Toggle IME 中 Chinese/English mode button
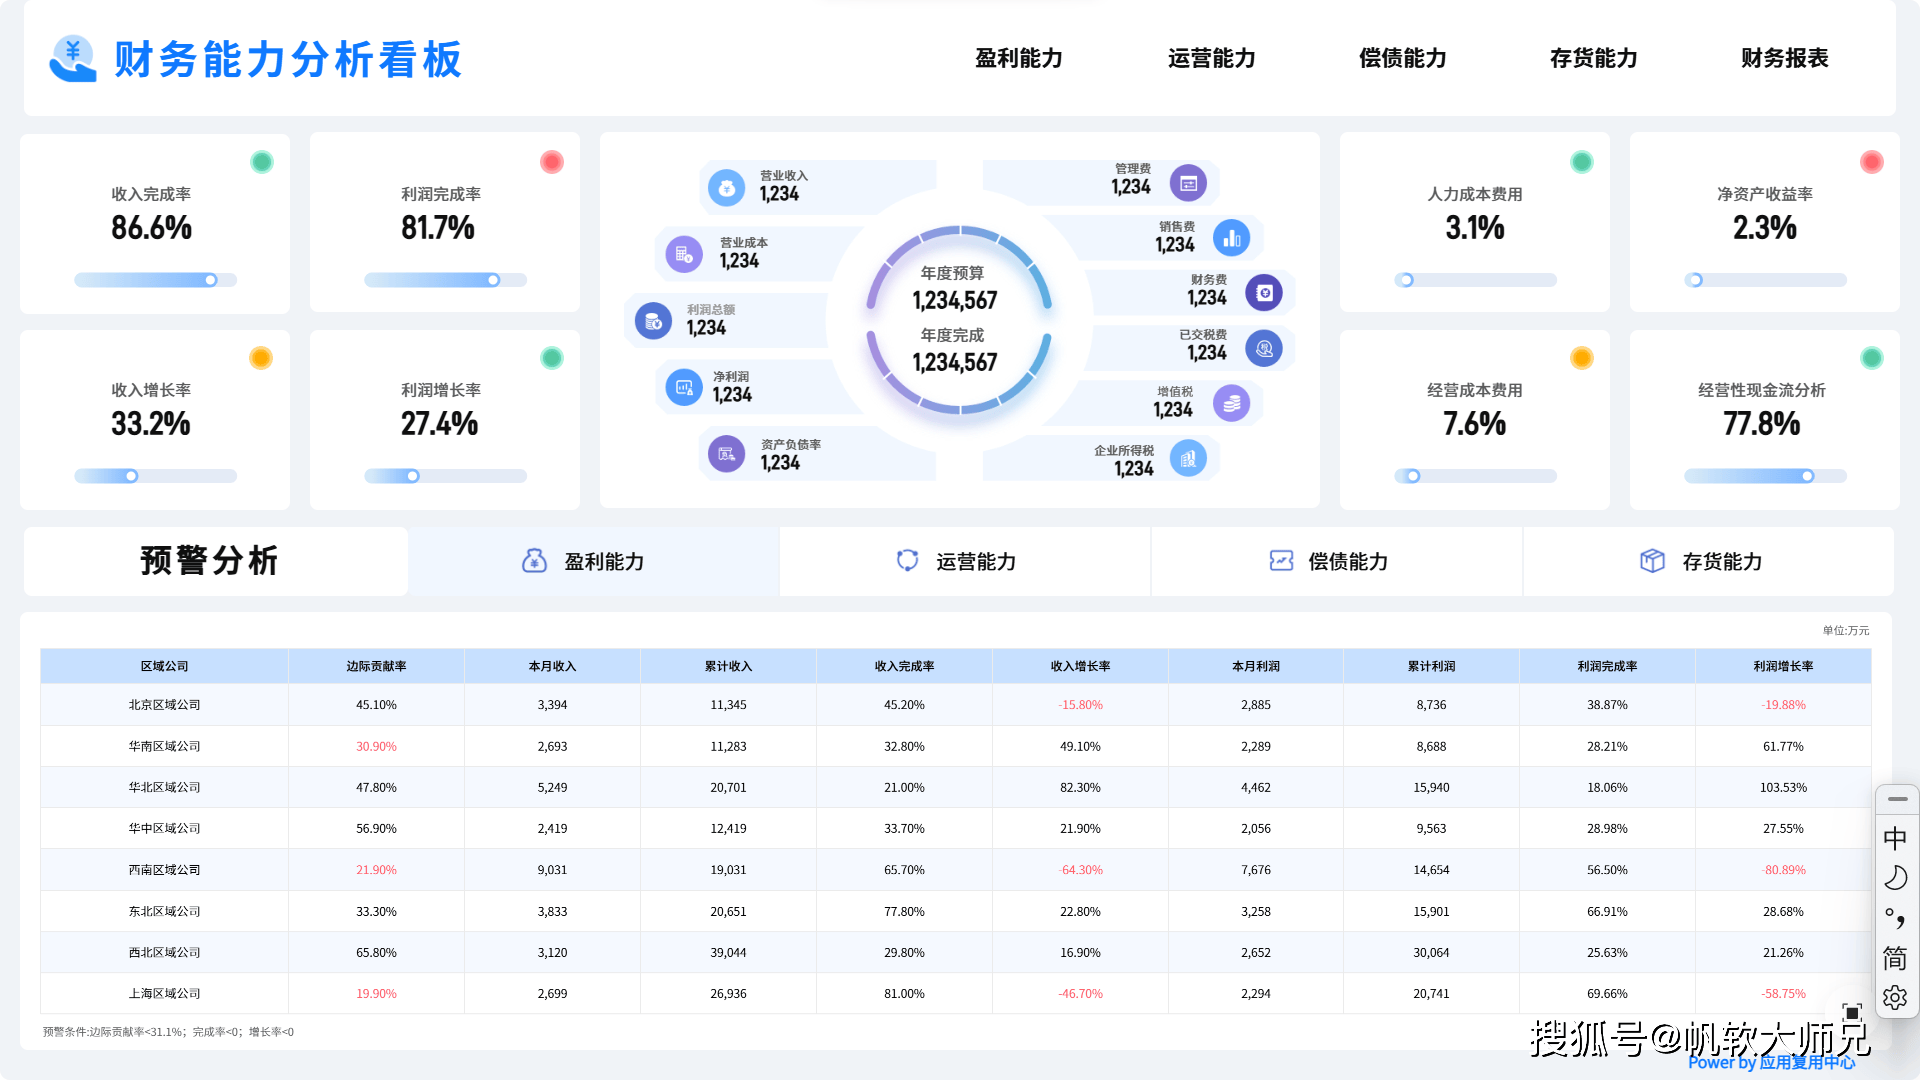Screen dimensions: 1920x1080 click(1895, 838)
